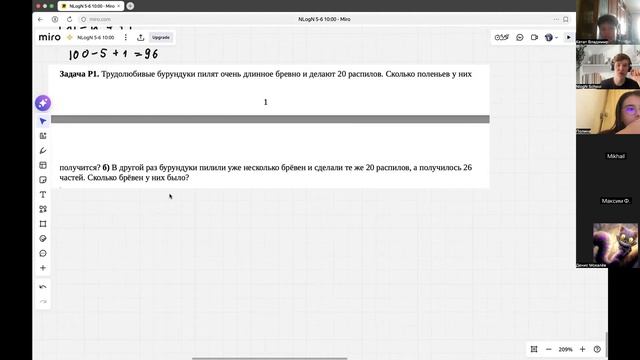Image resolution: width=640 pixels, height=360 pixels.
Task: Click the user avatar in the top bar
Action: (549, 37)
